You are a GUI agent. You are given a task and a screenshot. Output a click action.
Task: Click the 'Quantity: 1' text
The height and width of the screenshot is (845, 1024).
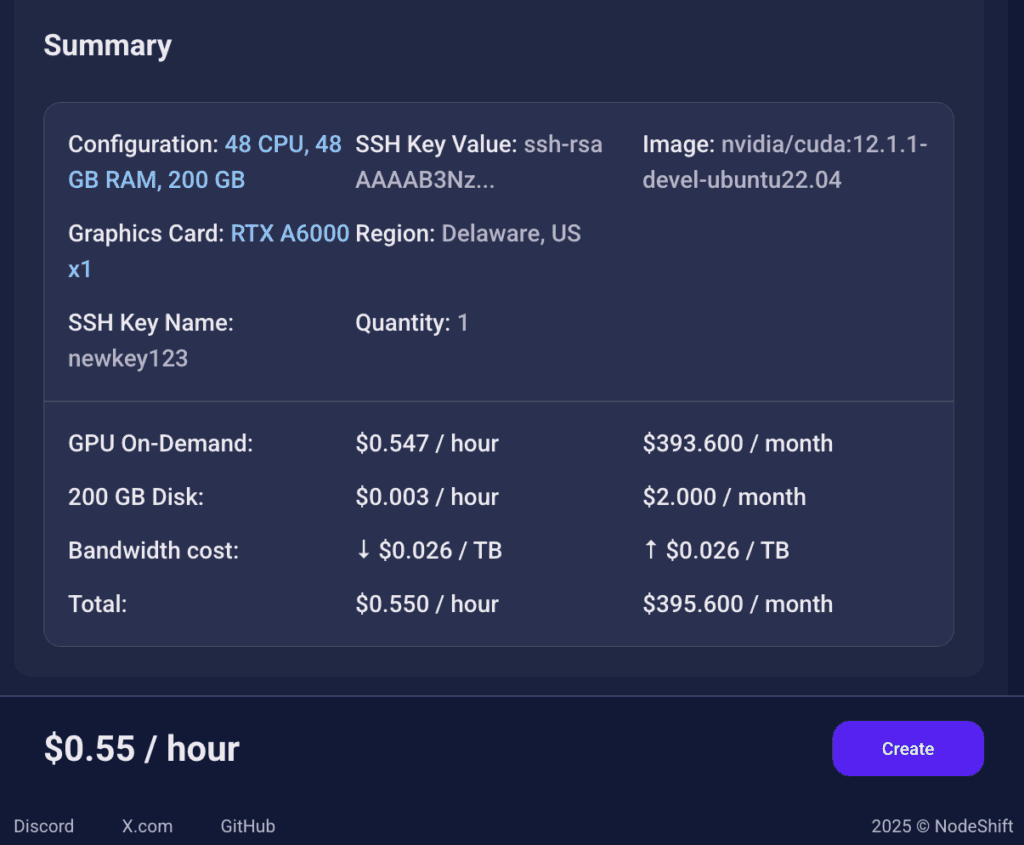click(x=411, y=323)
